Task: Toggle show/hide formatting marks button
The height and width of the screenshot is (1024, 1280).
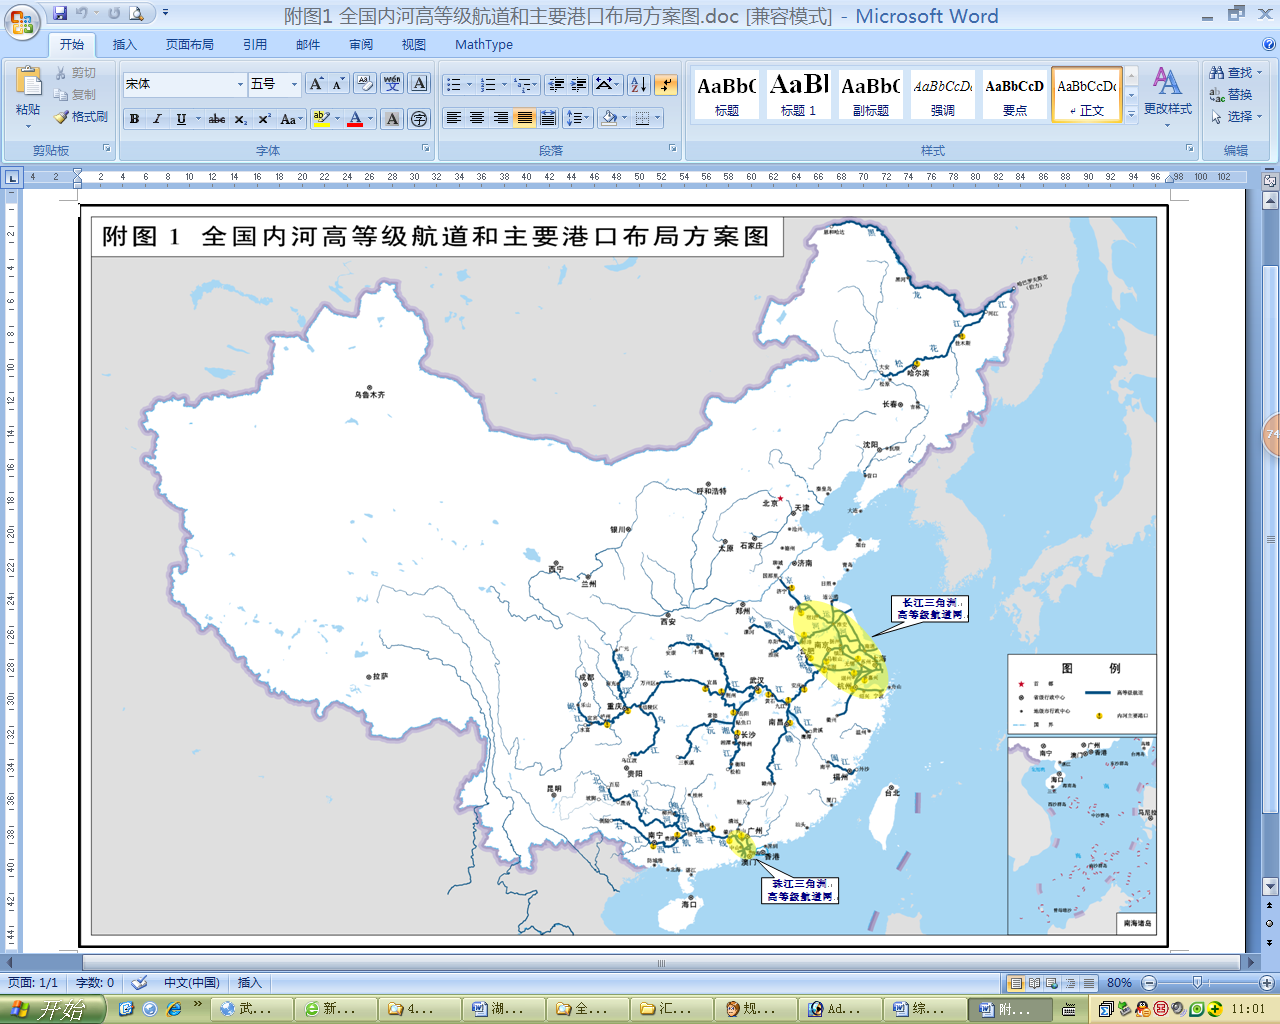Action: [666, 85]
